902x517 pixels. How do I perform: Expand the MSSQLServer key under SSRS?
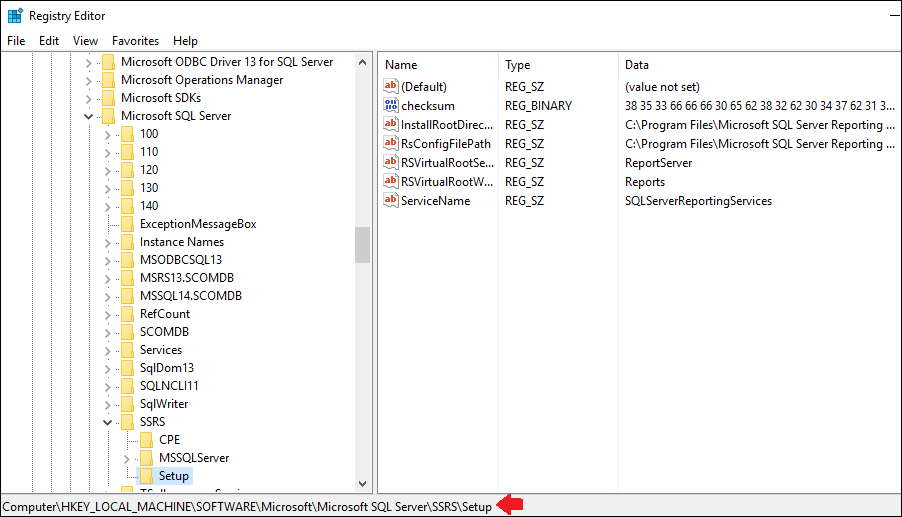(x=127, y=459)
